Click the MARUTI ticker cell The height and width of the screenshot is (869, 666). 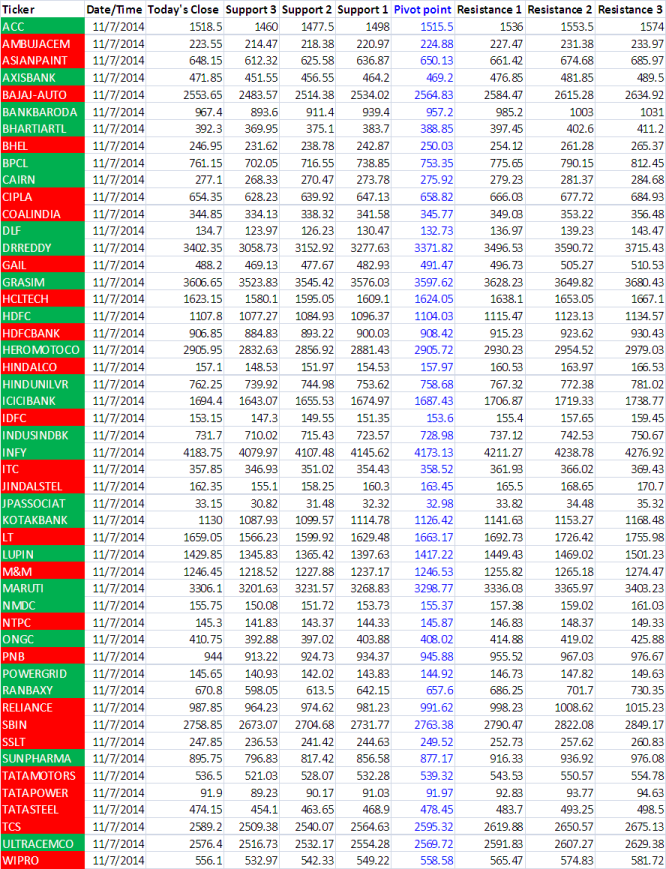pyautogui.click(x=43, y=588)
